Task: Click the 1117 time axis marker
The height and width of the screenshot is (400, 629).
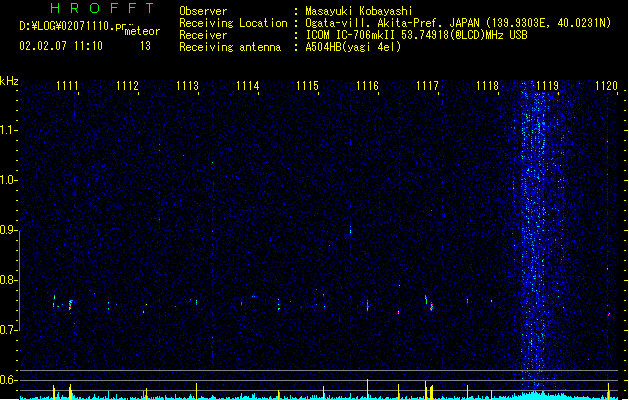Action: [x=428, y=86]
